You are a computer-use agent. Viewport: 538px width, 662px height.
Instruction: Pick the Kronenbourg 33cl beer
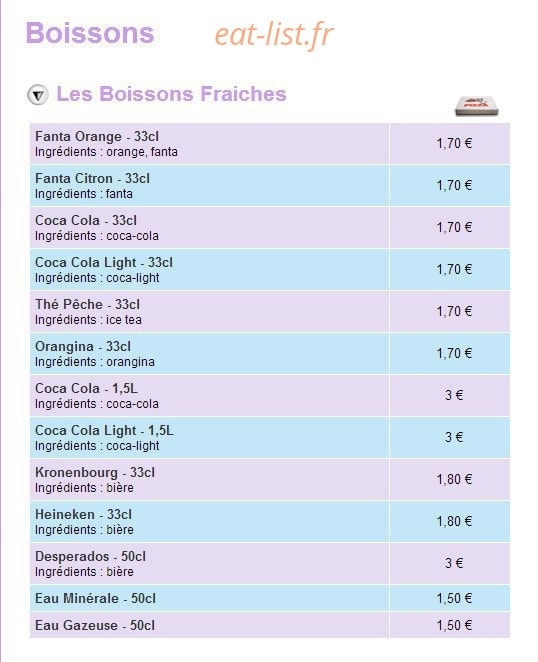tap(269, 480)
